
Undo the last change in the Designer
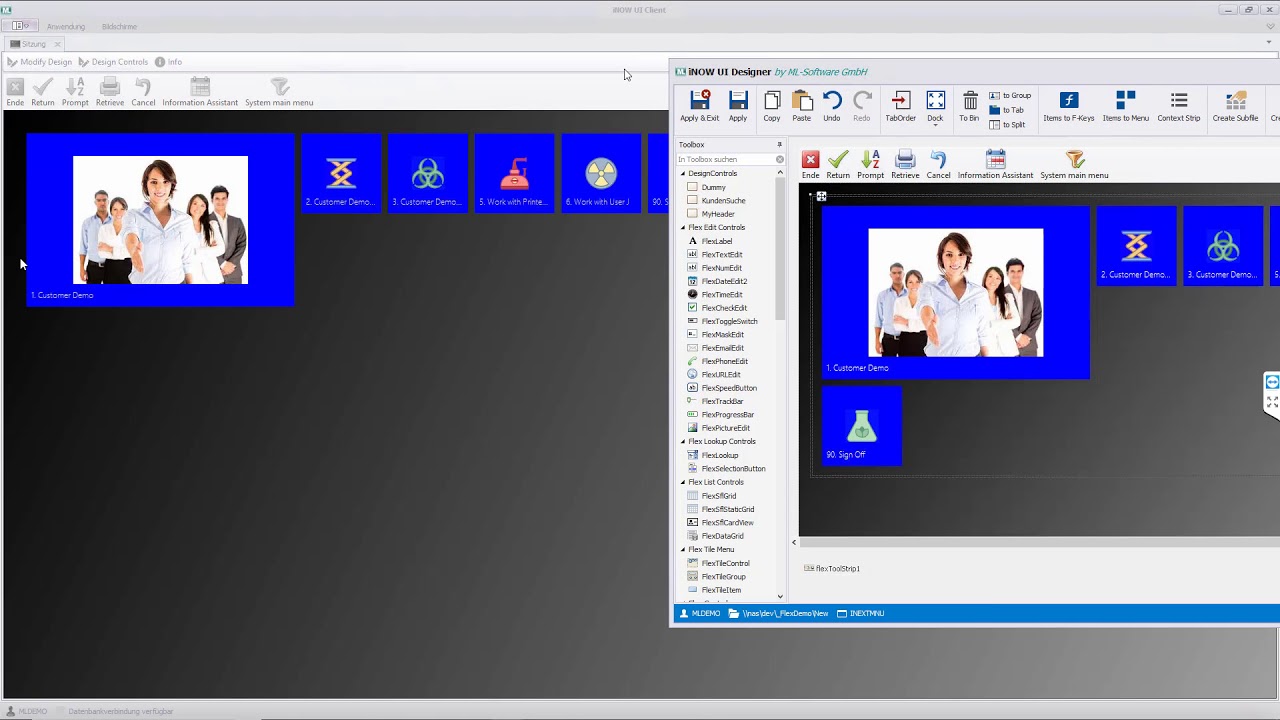(x=832, y=106)
